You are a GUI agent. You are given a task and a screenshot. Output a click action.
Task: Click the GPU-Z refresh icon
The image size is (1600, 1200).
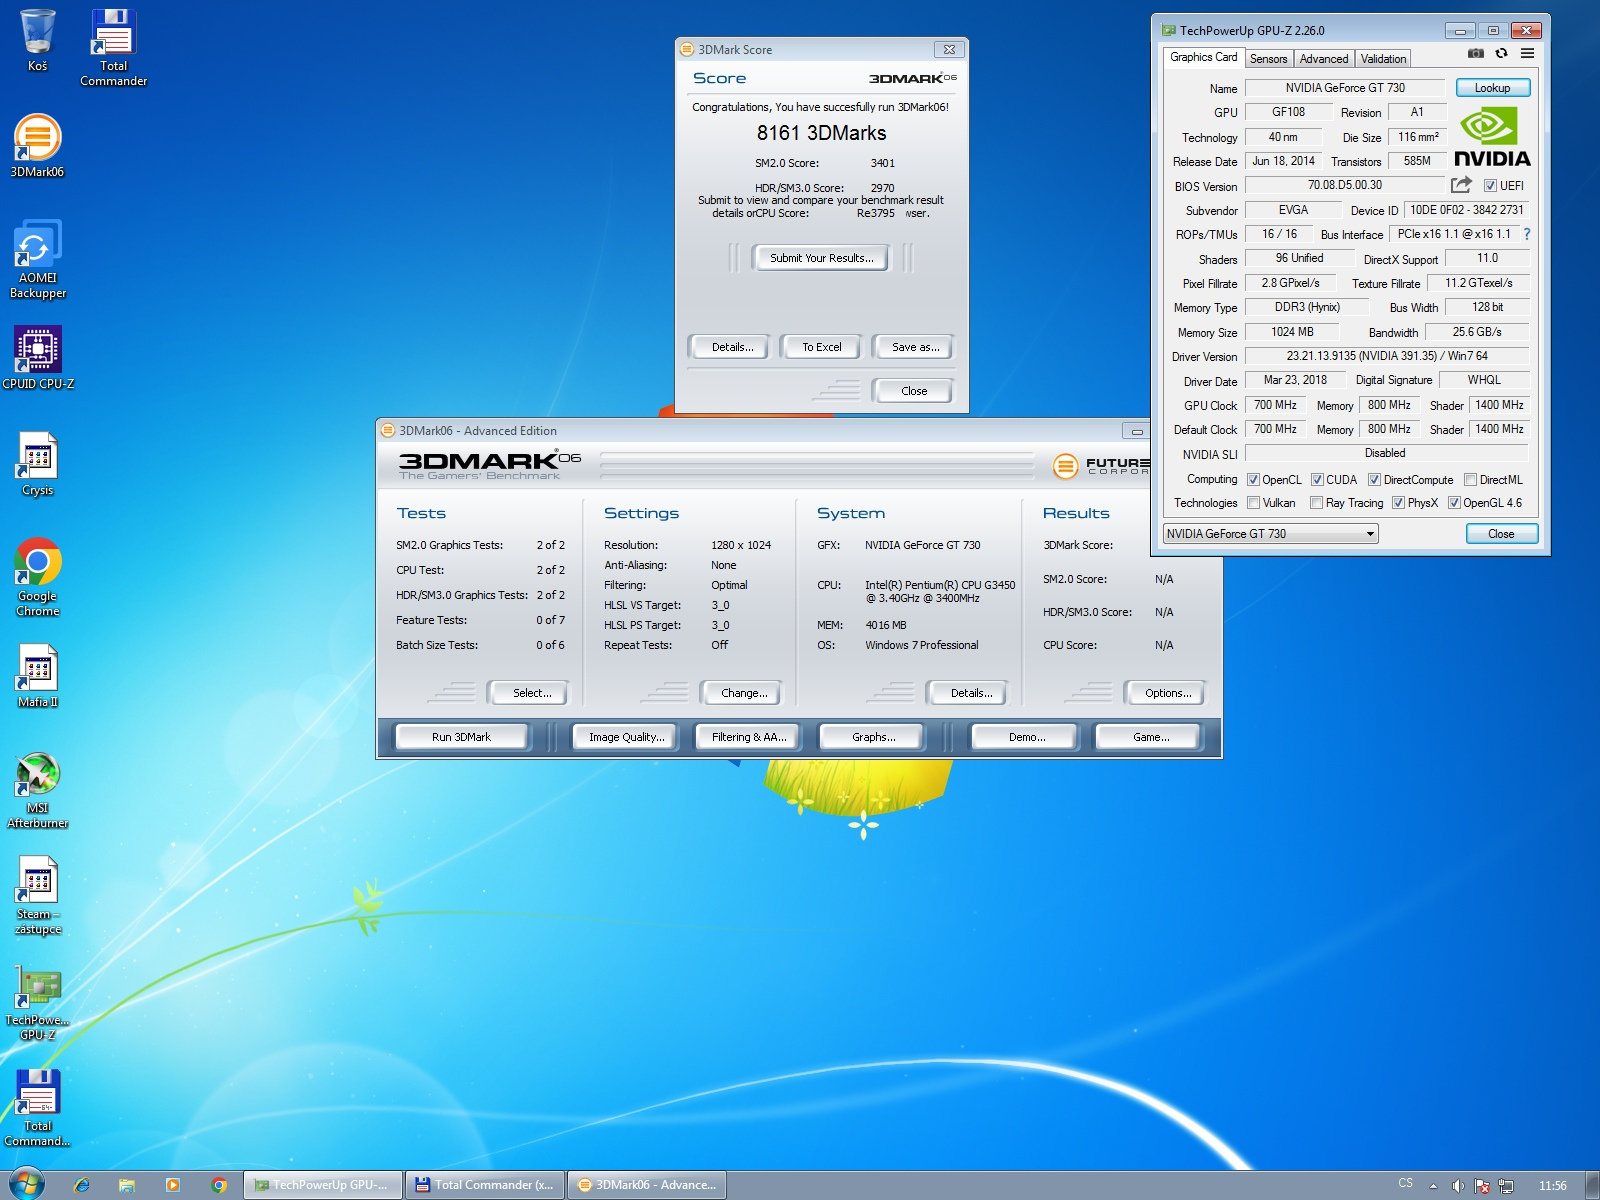1501,54
